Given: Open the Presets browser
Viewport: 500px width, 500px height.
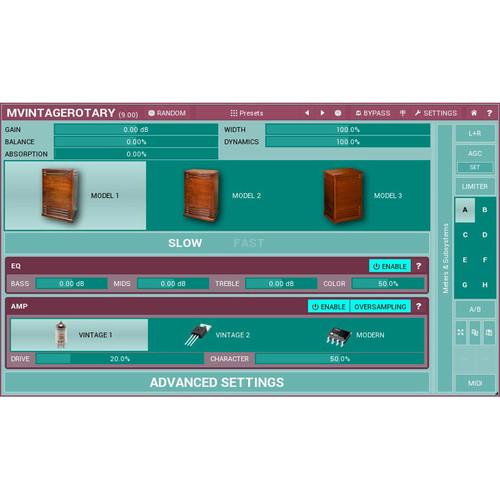Looking at the screenshot, I should 247,113.
